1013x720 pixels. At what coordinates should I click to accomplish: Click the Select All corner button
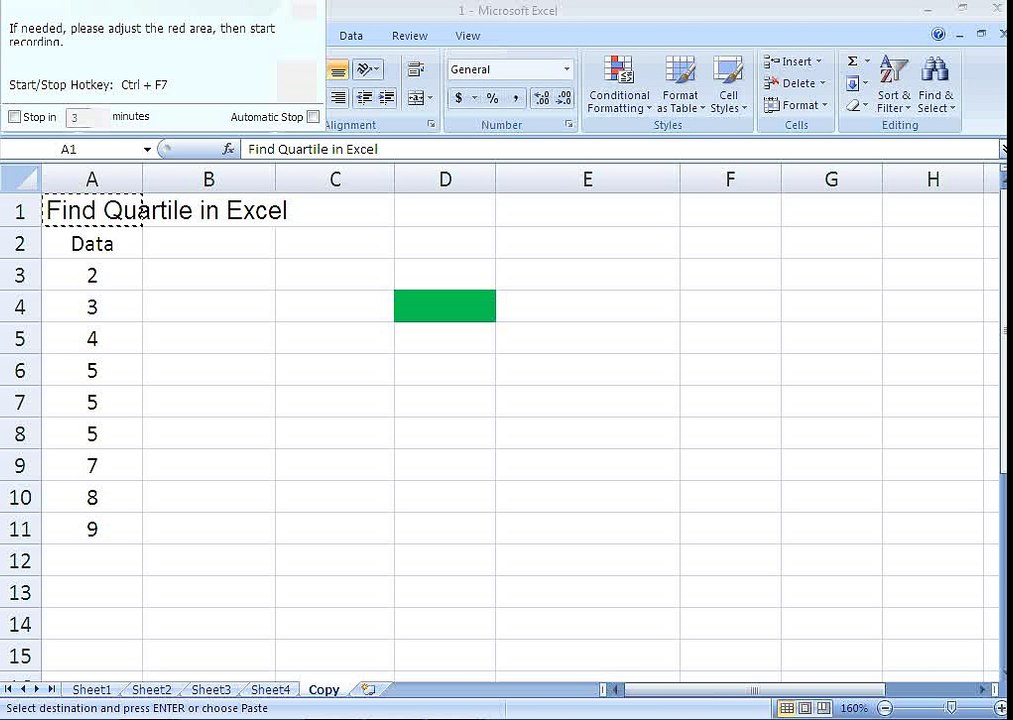pyautogui.click(x=21, y=178)
